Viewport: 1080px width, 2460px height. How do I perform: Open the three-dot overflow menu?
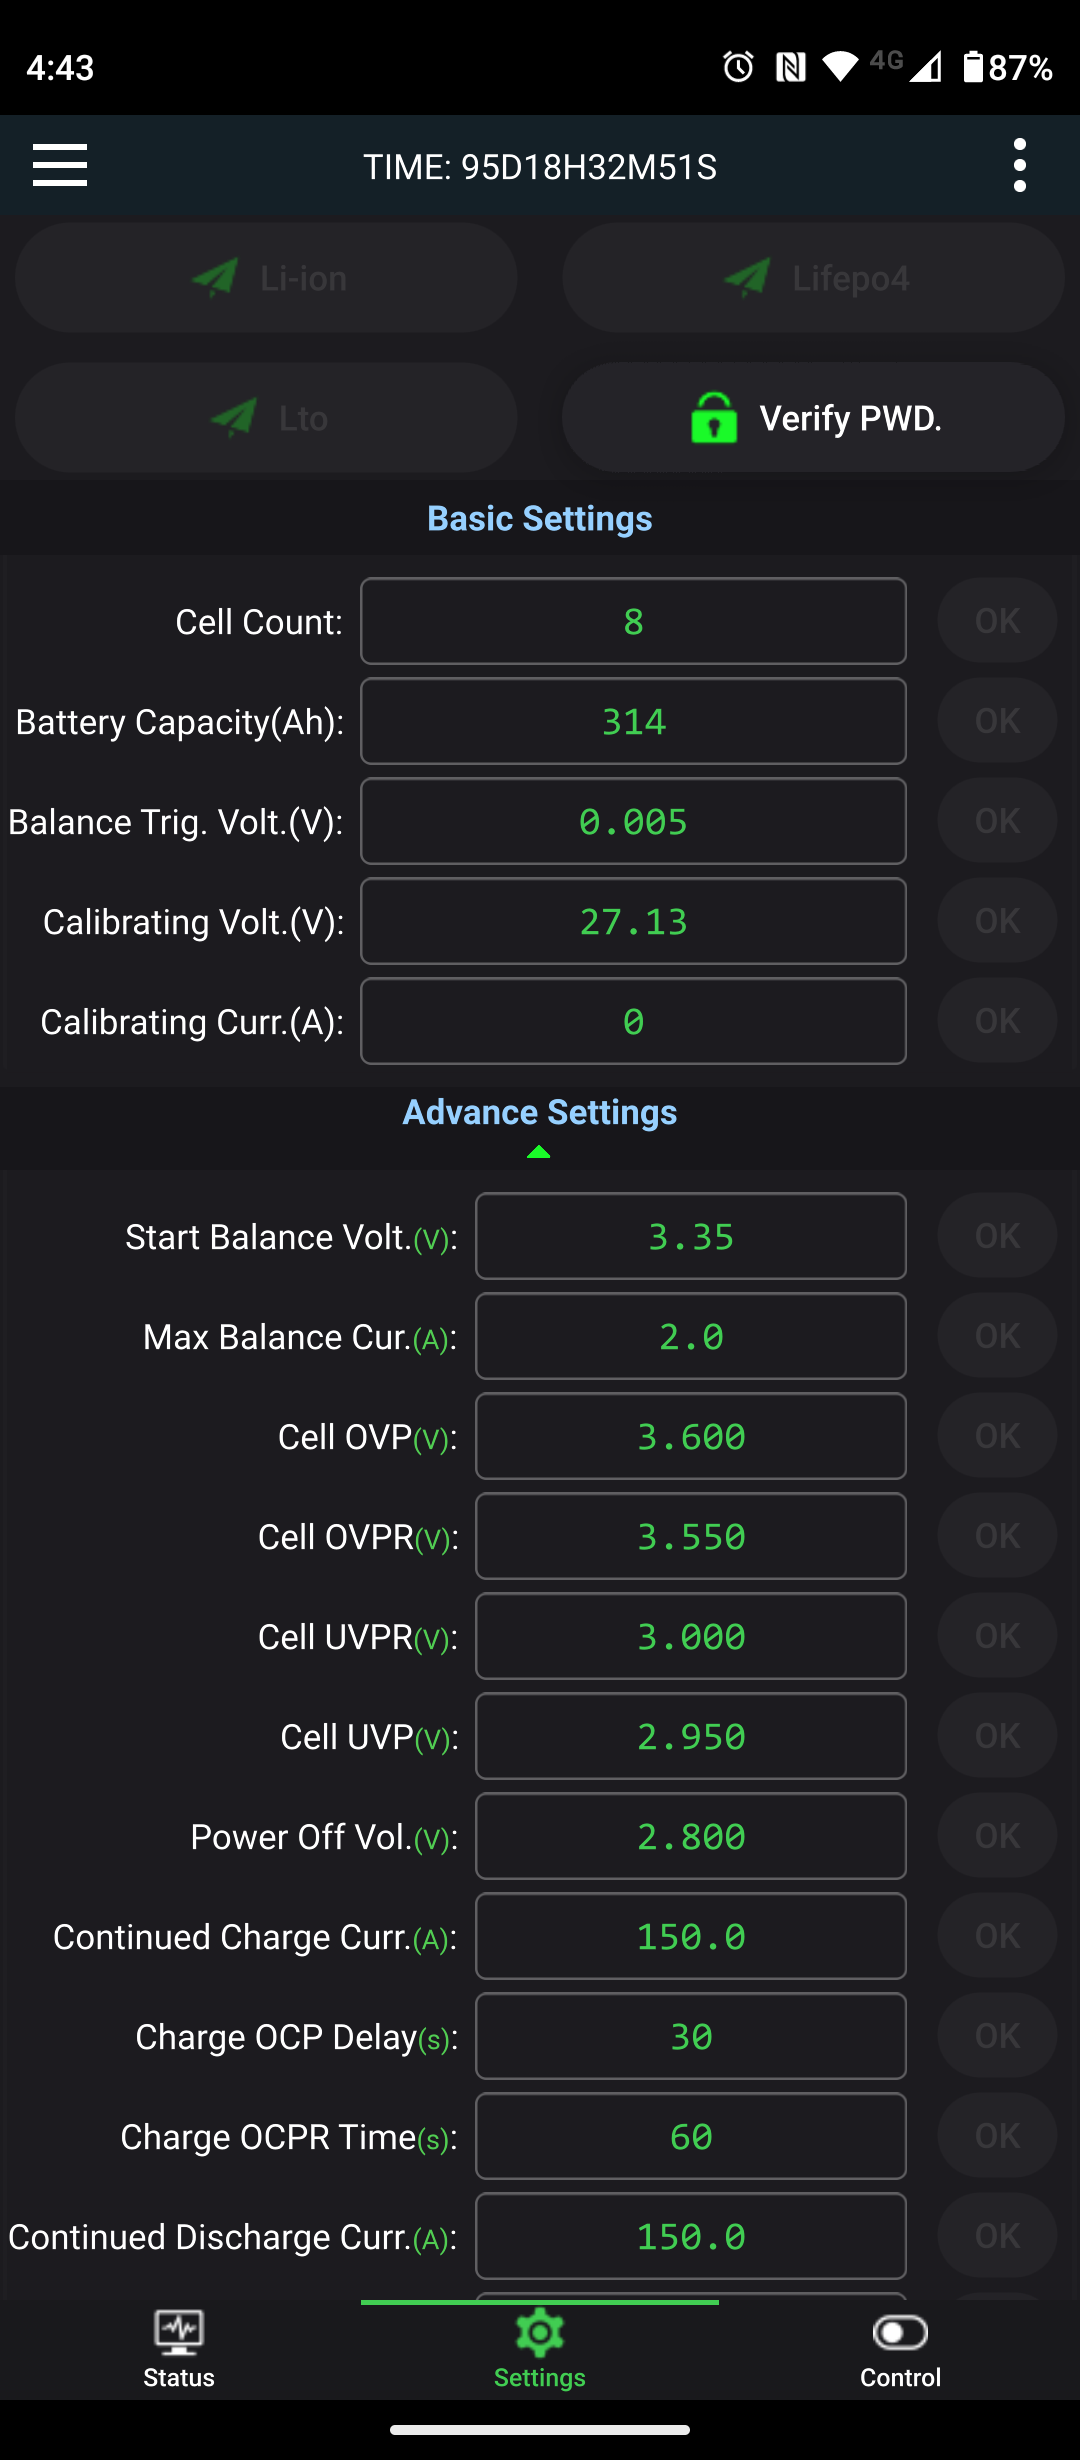click(x=1019, y=165)
